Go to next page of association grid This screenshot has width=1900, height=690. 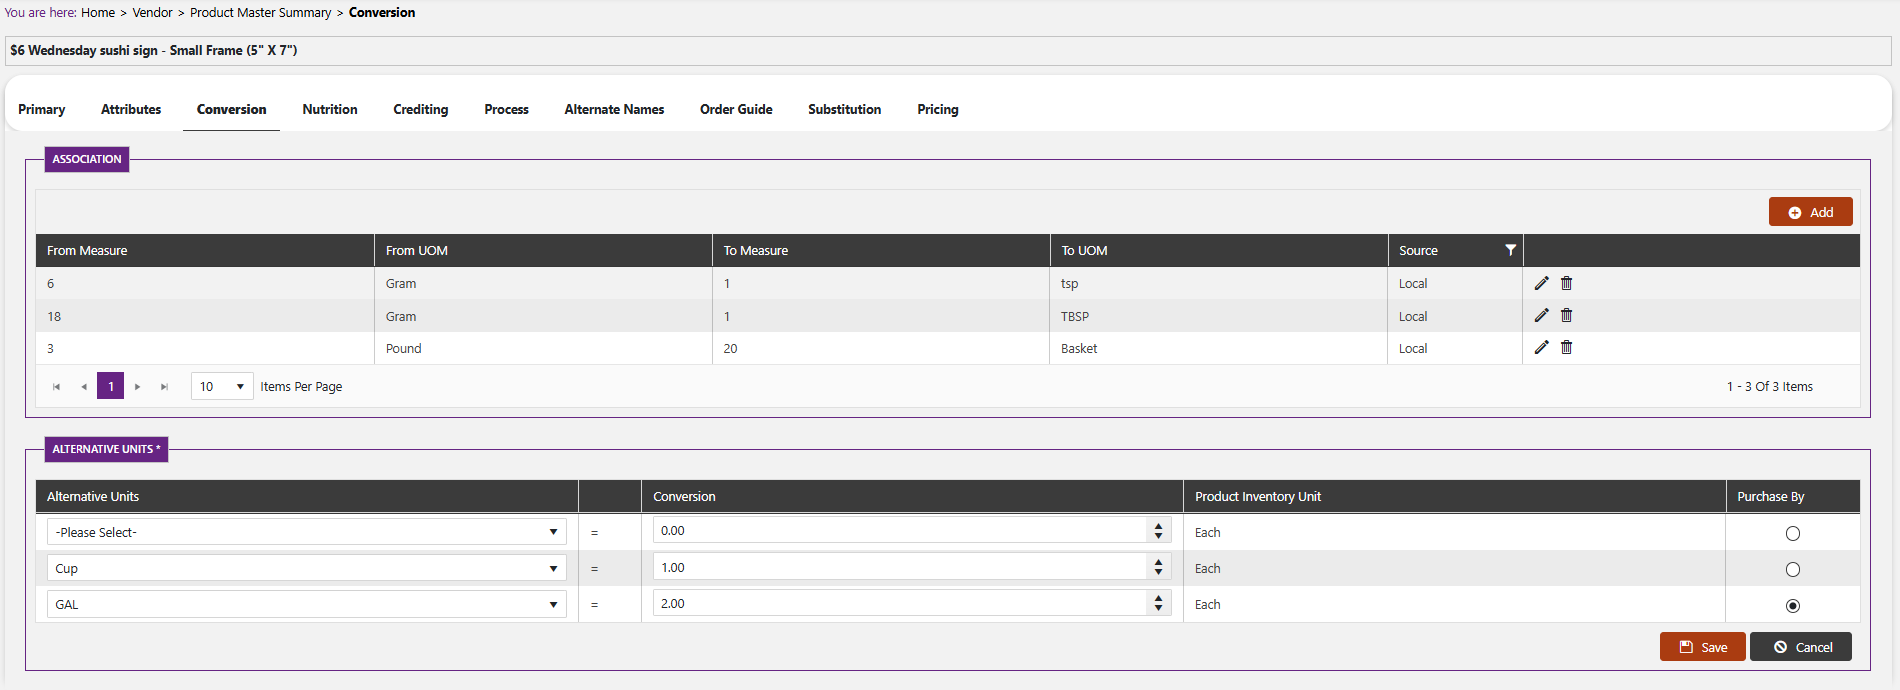(138, 387)
